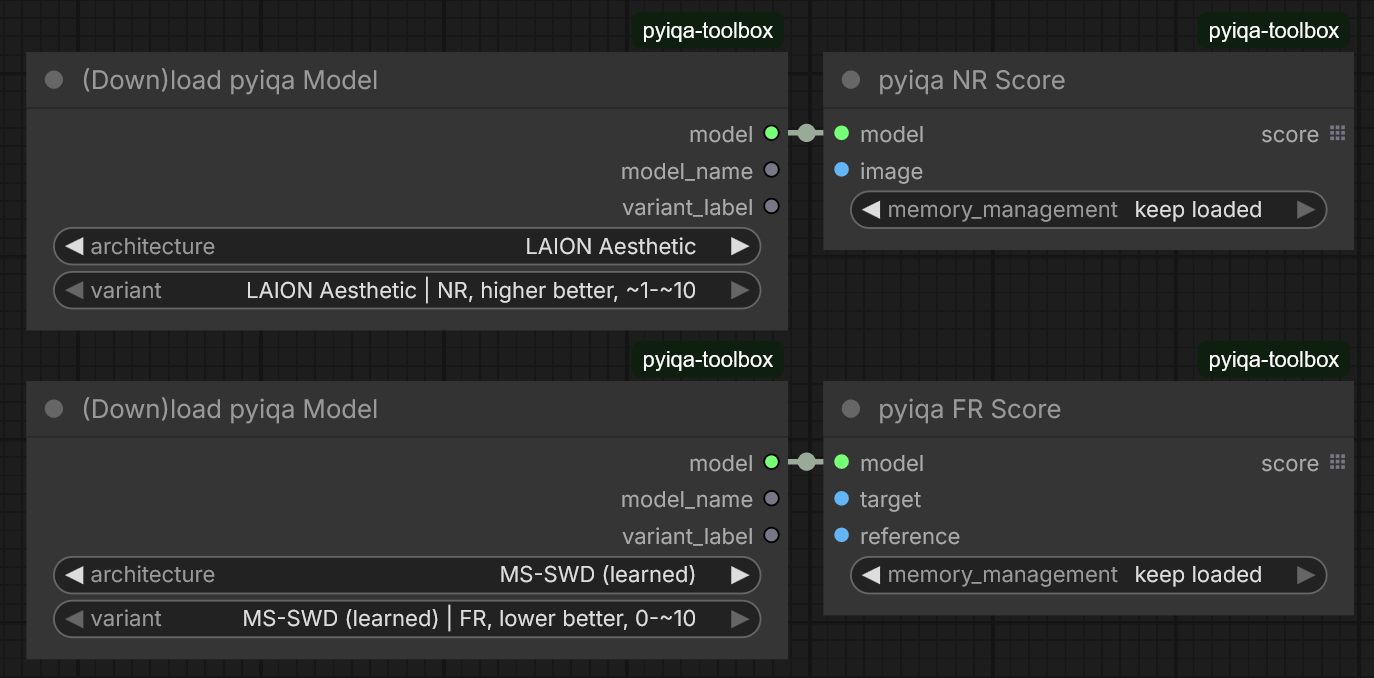Collapse the bottom (Down)load pyiqa Model node with MS-SWD via its dot
Screen dimensions: 1374x678
[x=54, y=409]
